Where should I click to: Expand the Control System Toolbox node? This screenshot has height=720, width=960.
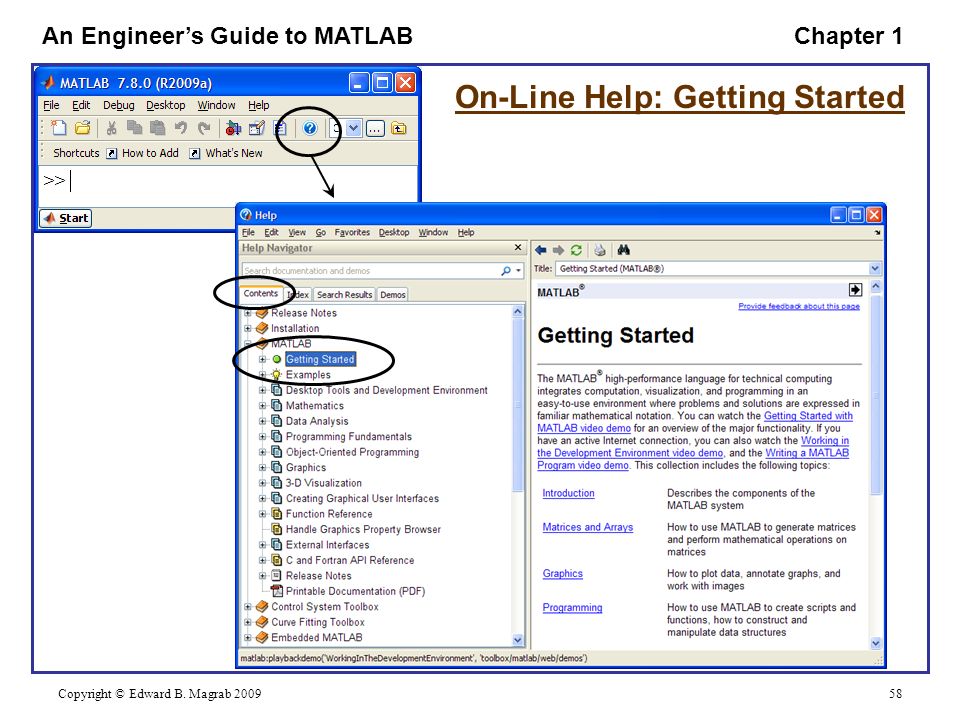[x=248, y=607]
